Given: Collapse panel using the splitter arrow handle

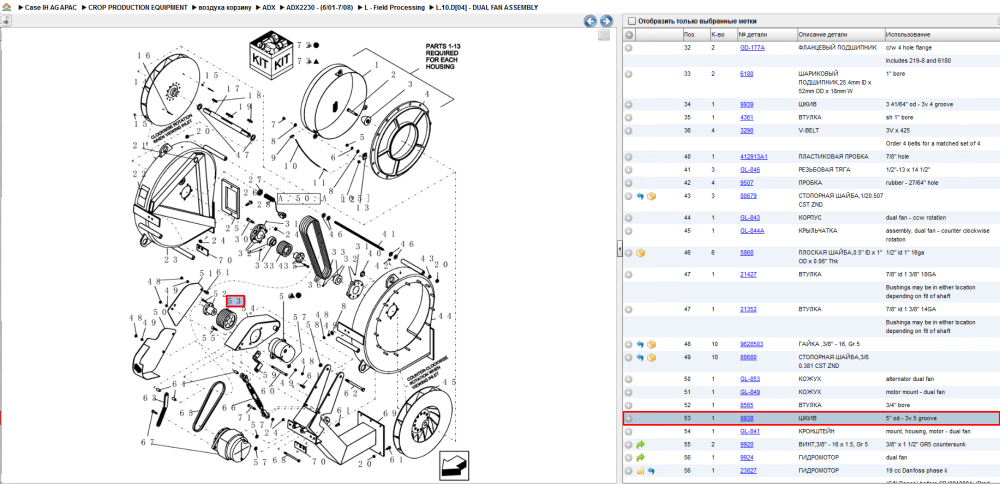Looking at the screenshot, I should click(619, 251).
